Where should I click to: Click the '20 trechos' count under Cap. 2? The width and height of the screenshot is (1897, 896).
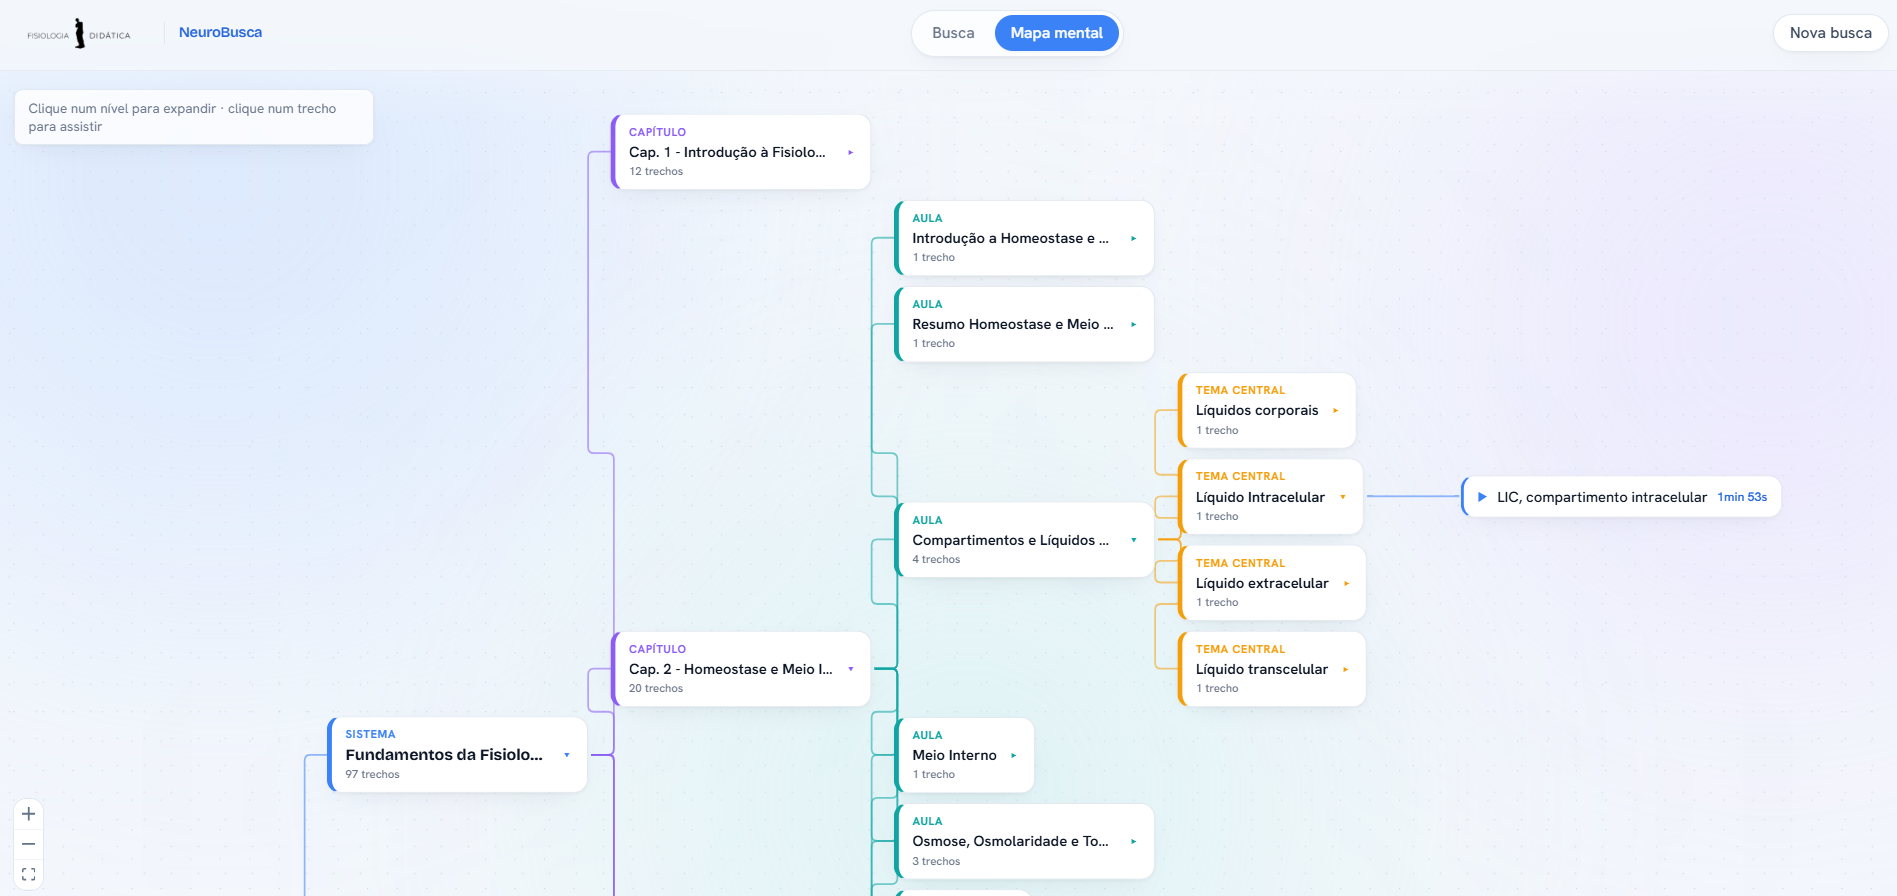[656, 689]
